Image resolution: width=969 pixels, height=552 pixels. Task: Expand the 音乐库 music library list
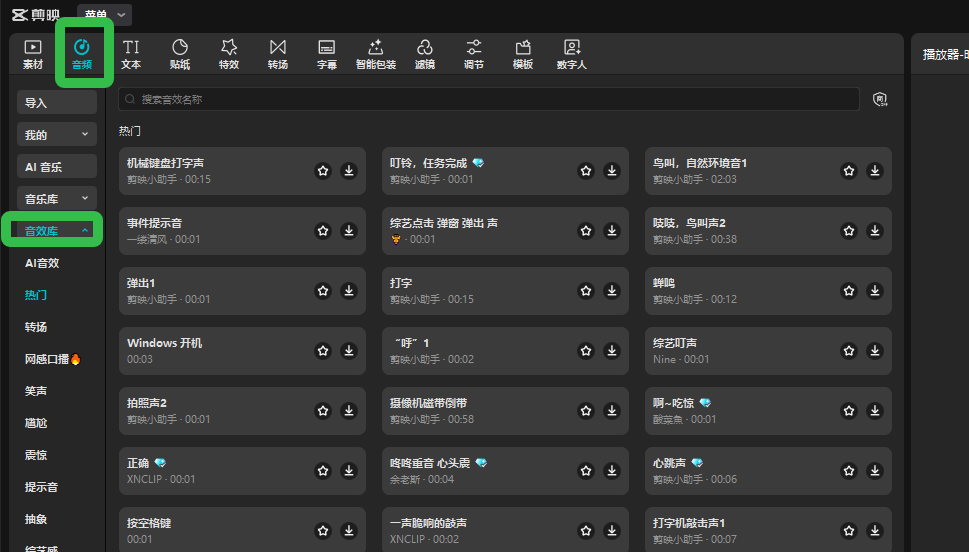[x=57, y=199]
